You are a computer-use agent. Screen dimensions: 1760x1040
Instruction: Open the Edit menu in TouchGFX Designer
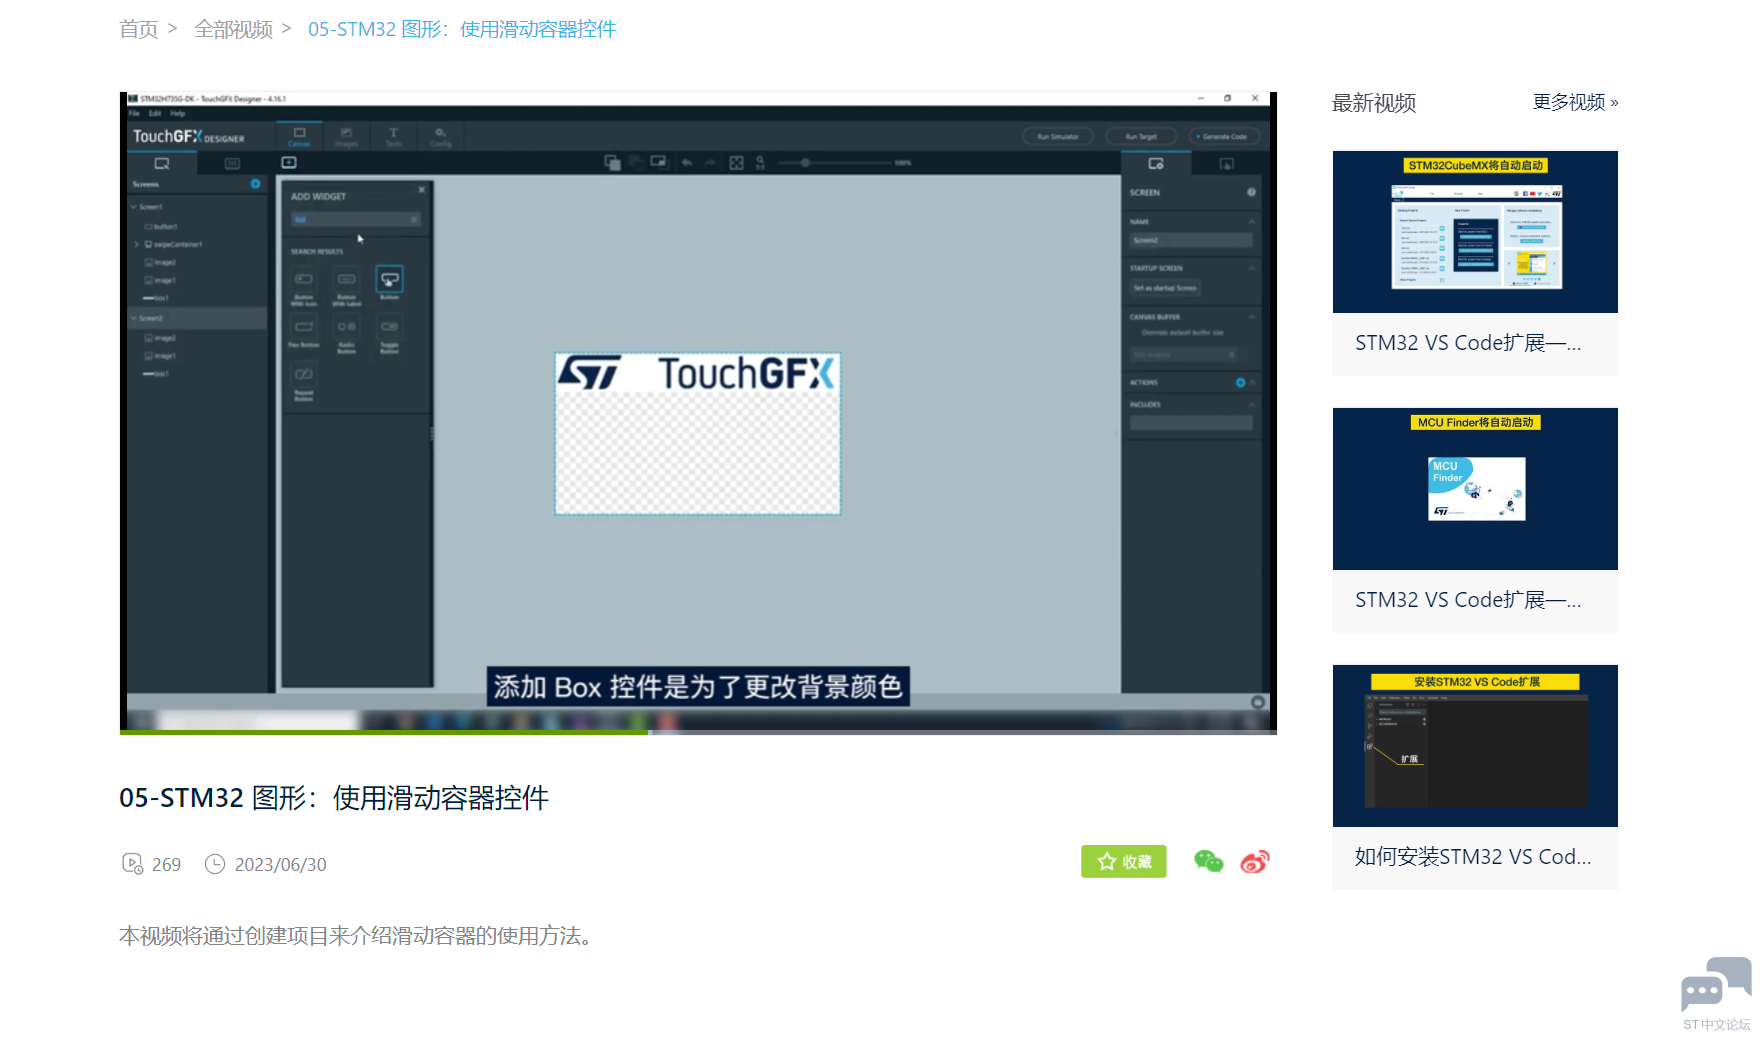coord(155,114)
